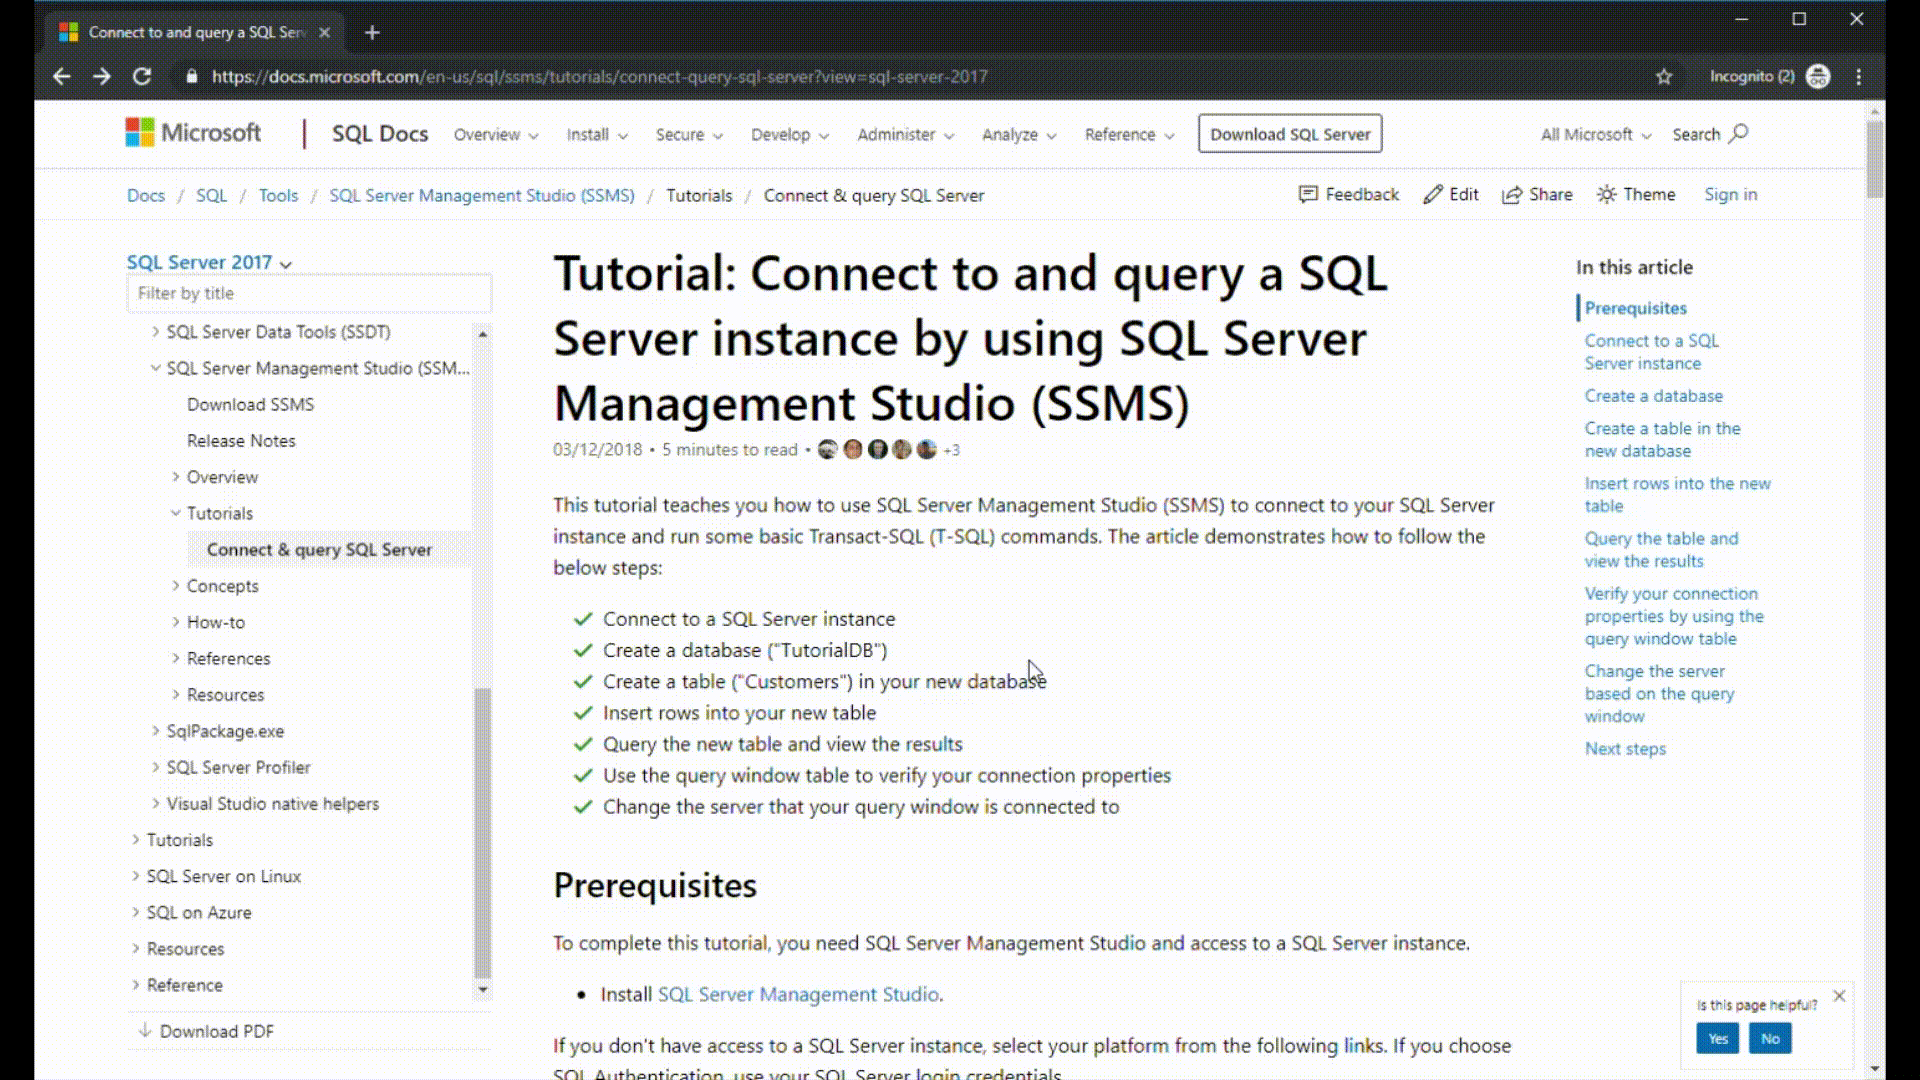Screen dimensions: 1920x1080
Task: Click the browser options menu icon
Action: [1861, 76]
